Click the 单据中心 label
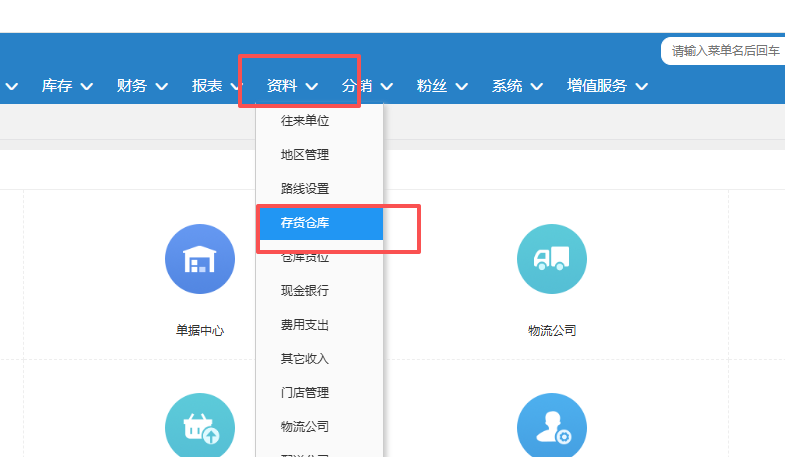Image resolution: width=785 pixels, height=457 pixels. (200, 330)
